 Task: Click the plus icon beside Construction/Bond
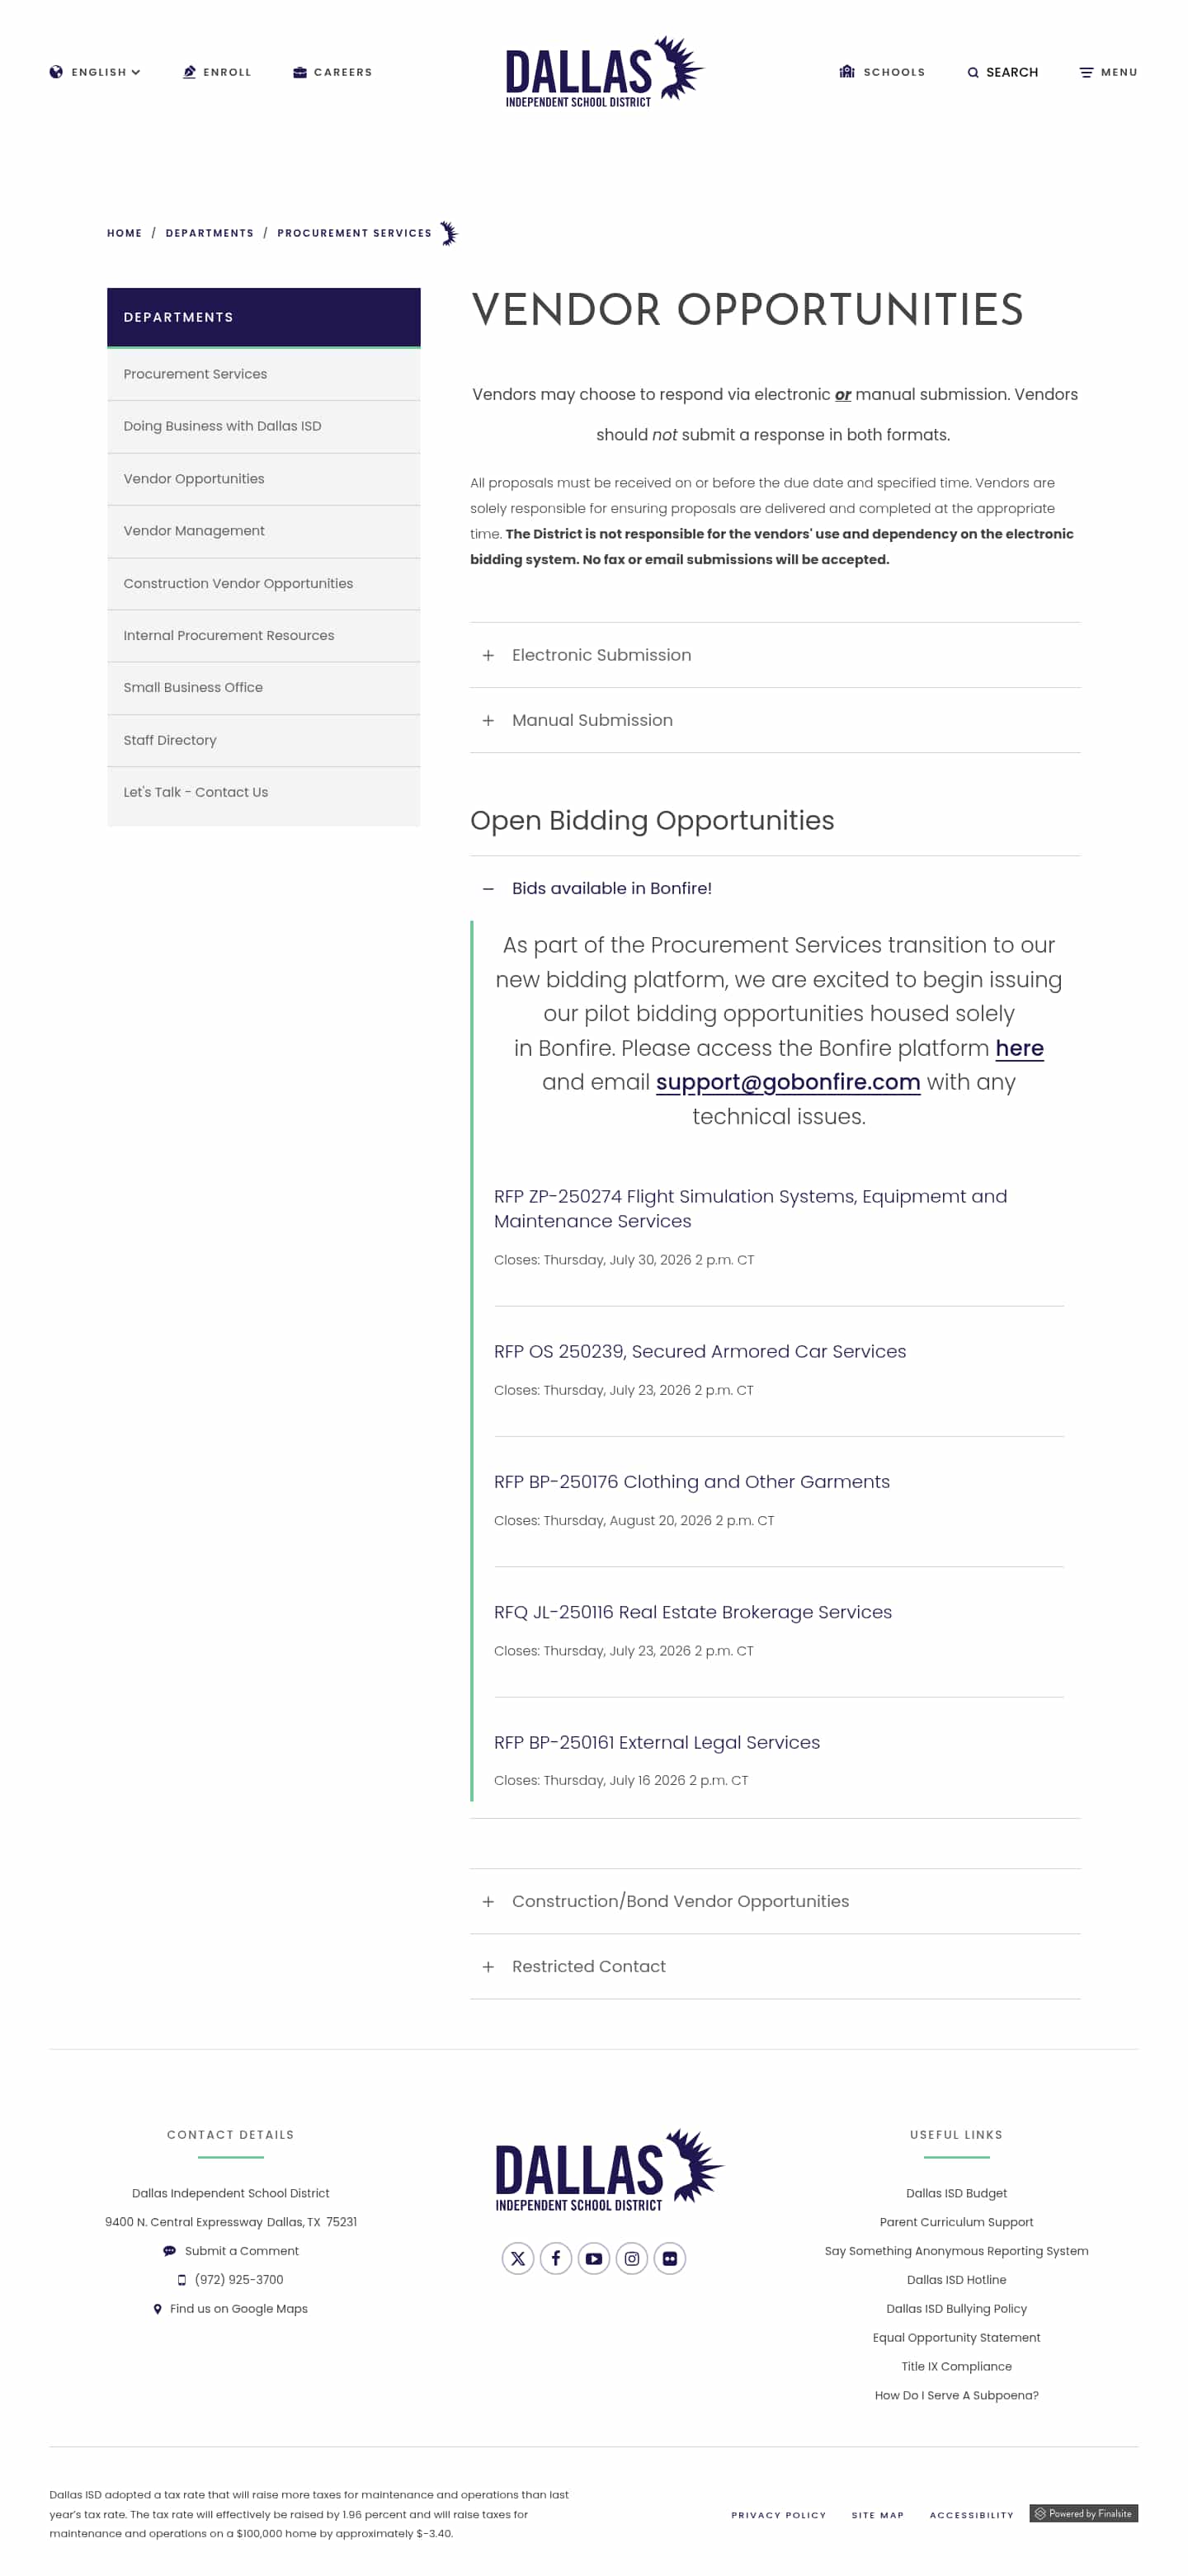[488, 1901]
